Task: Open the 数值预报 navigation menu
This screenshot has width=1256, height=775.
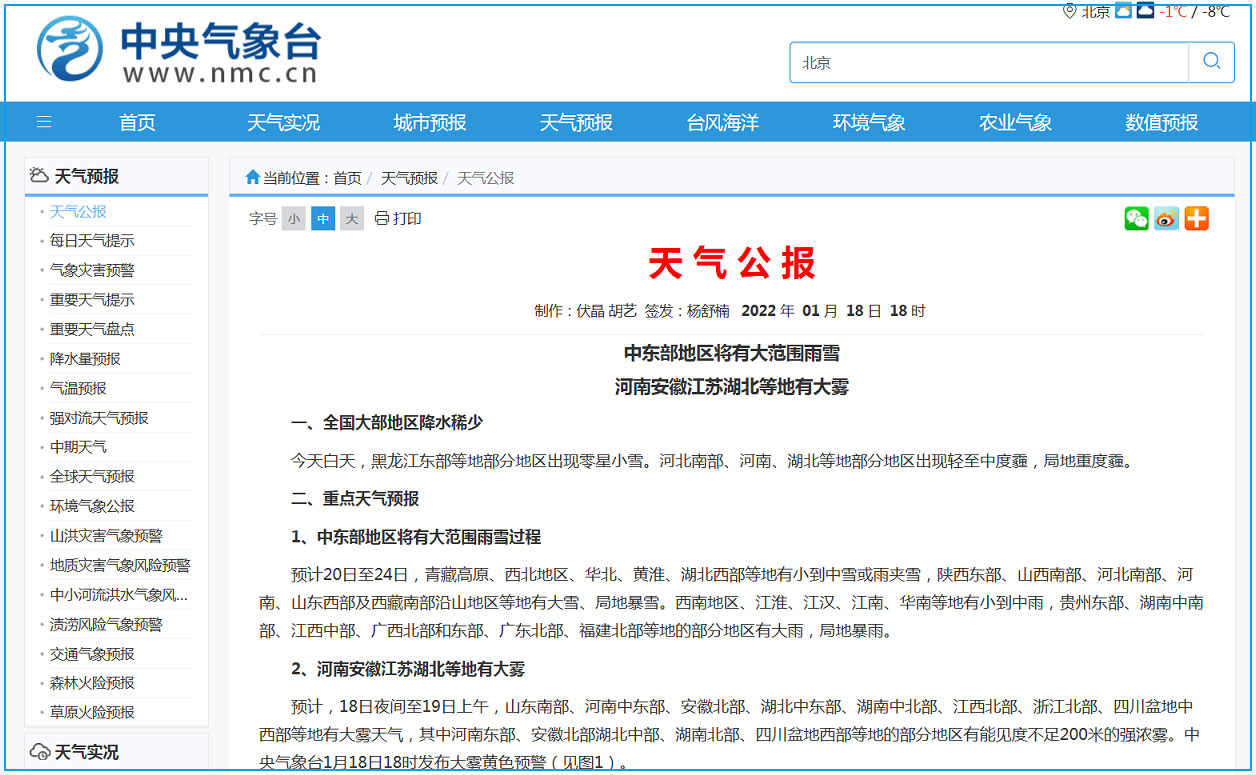Action: [x=1161, y=122]
